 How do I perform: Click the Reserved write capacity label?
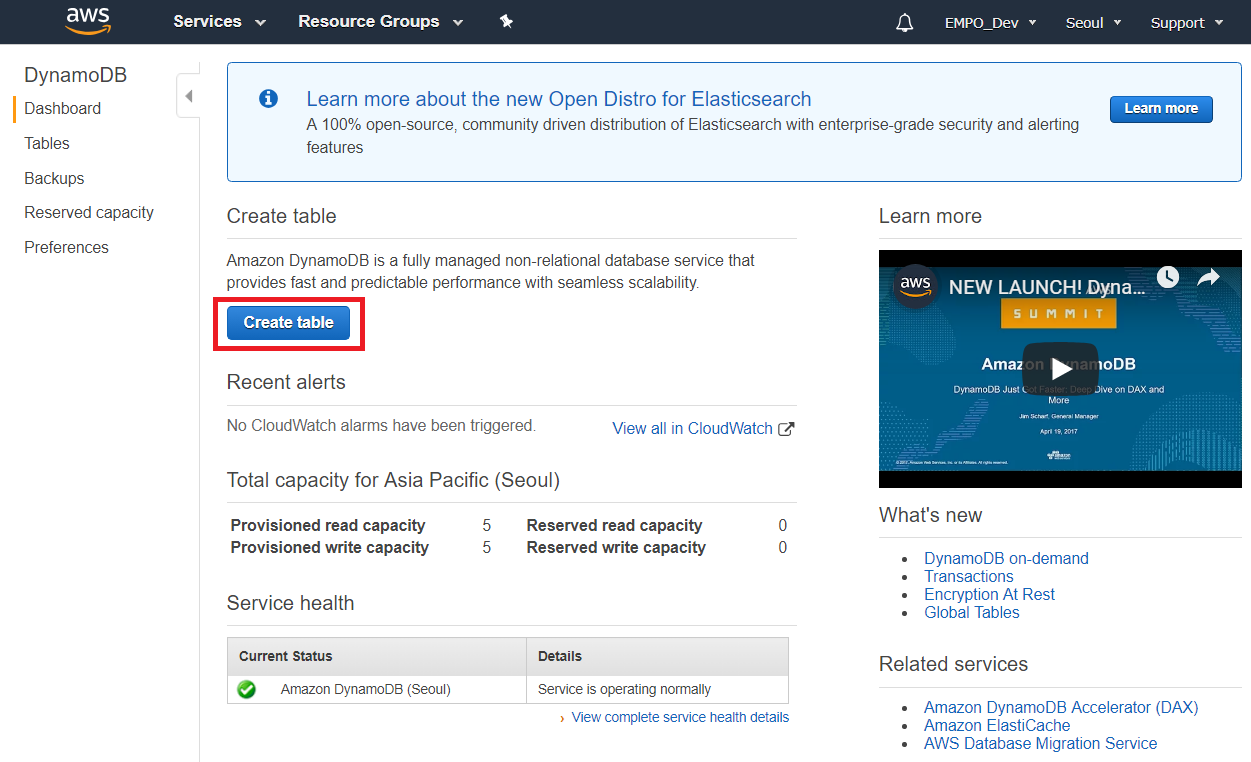tap(616, 547)
